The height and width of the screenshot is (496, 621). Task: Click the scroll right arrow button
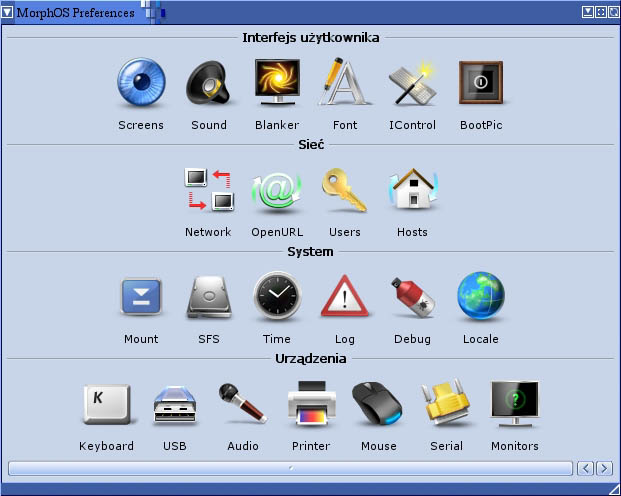coord(604,468)
